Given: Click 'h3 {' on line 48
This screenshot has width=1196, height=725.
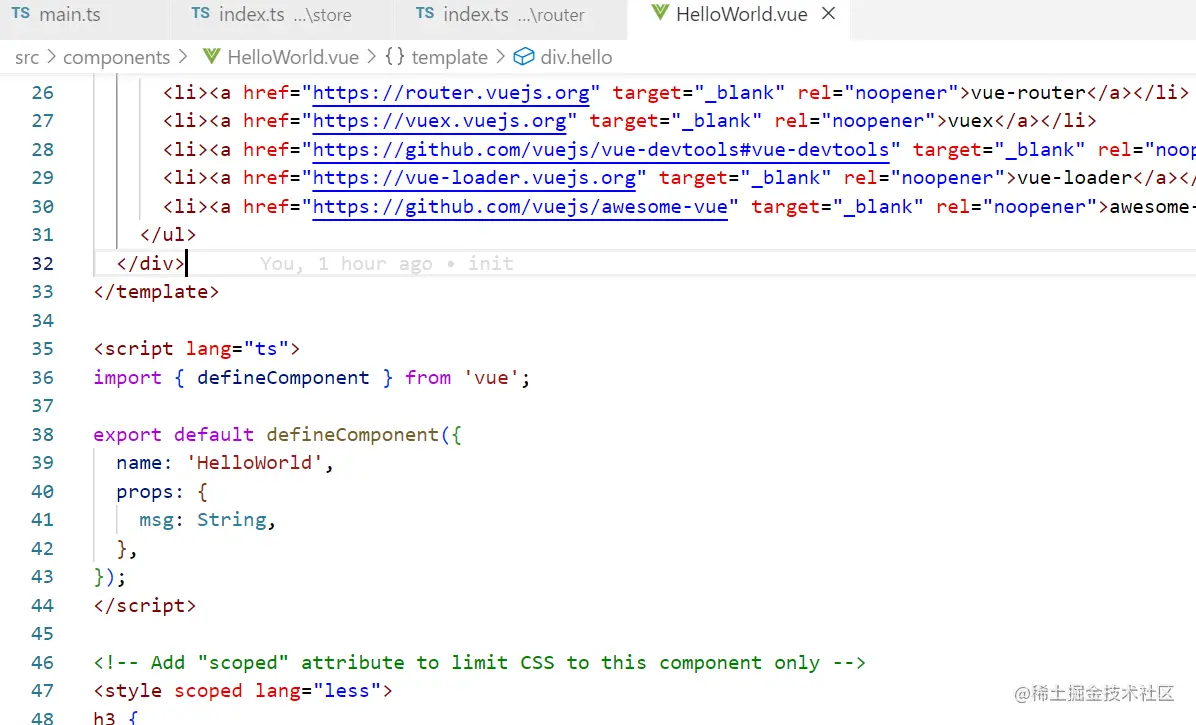Looking at the screenshot, I should click(x=116, y=717).
